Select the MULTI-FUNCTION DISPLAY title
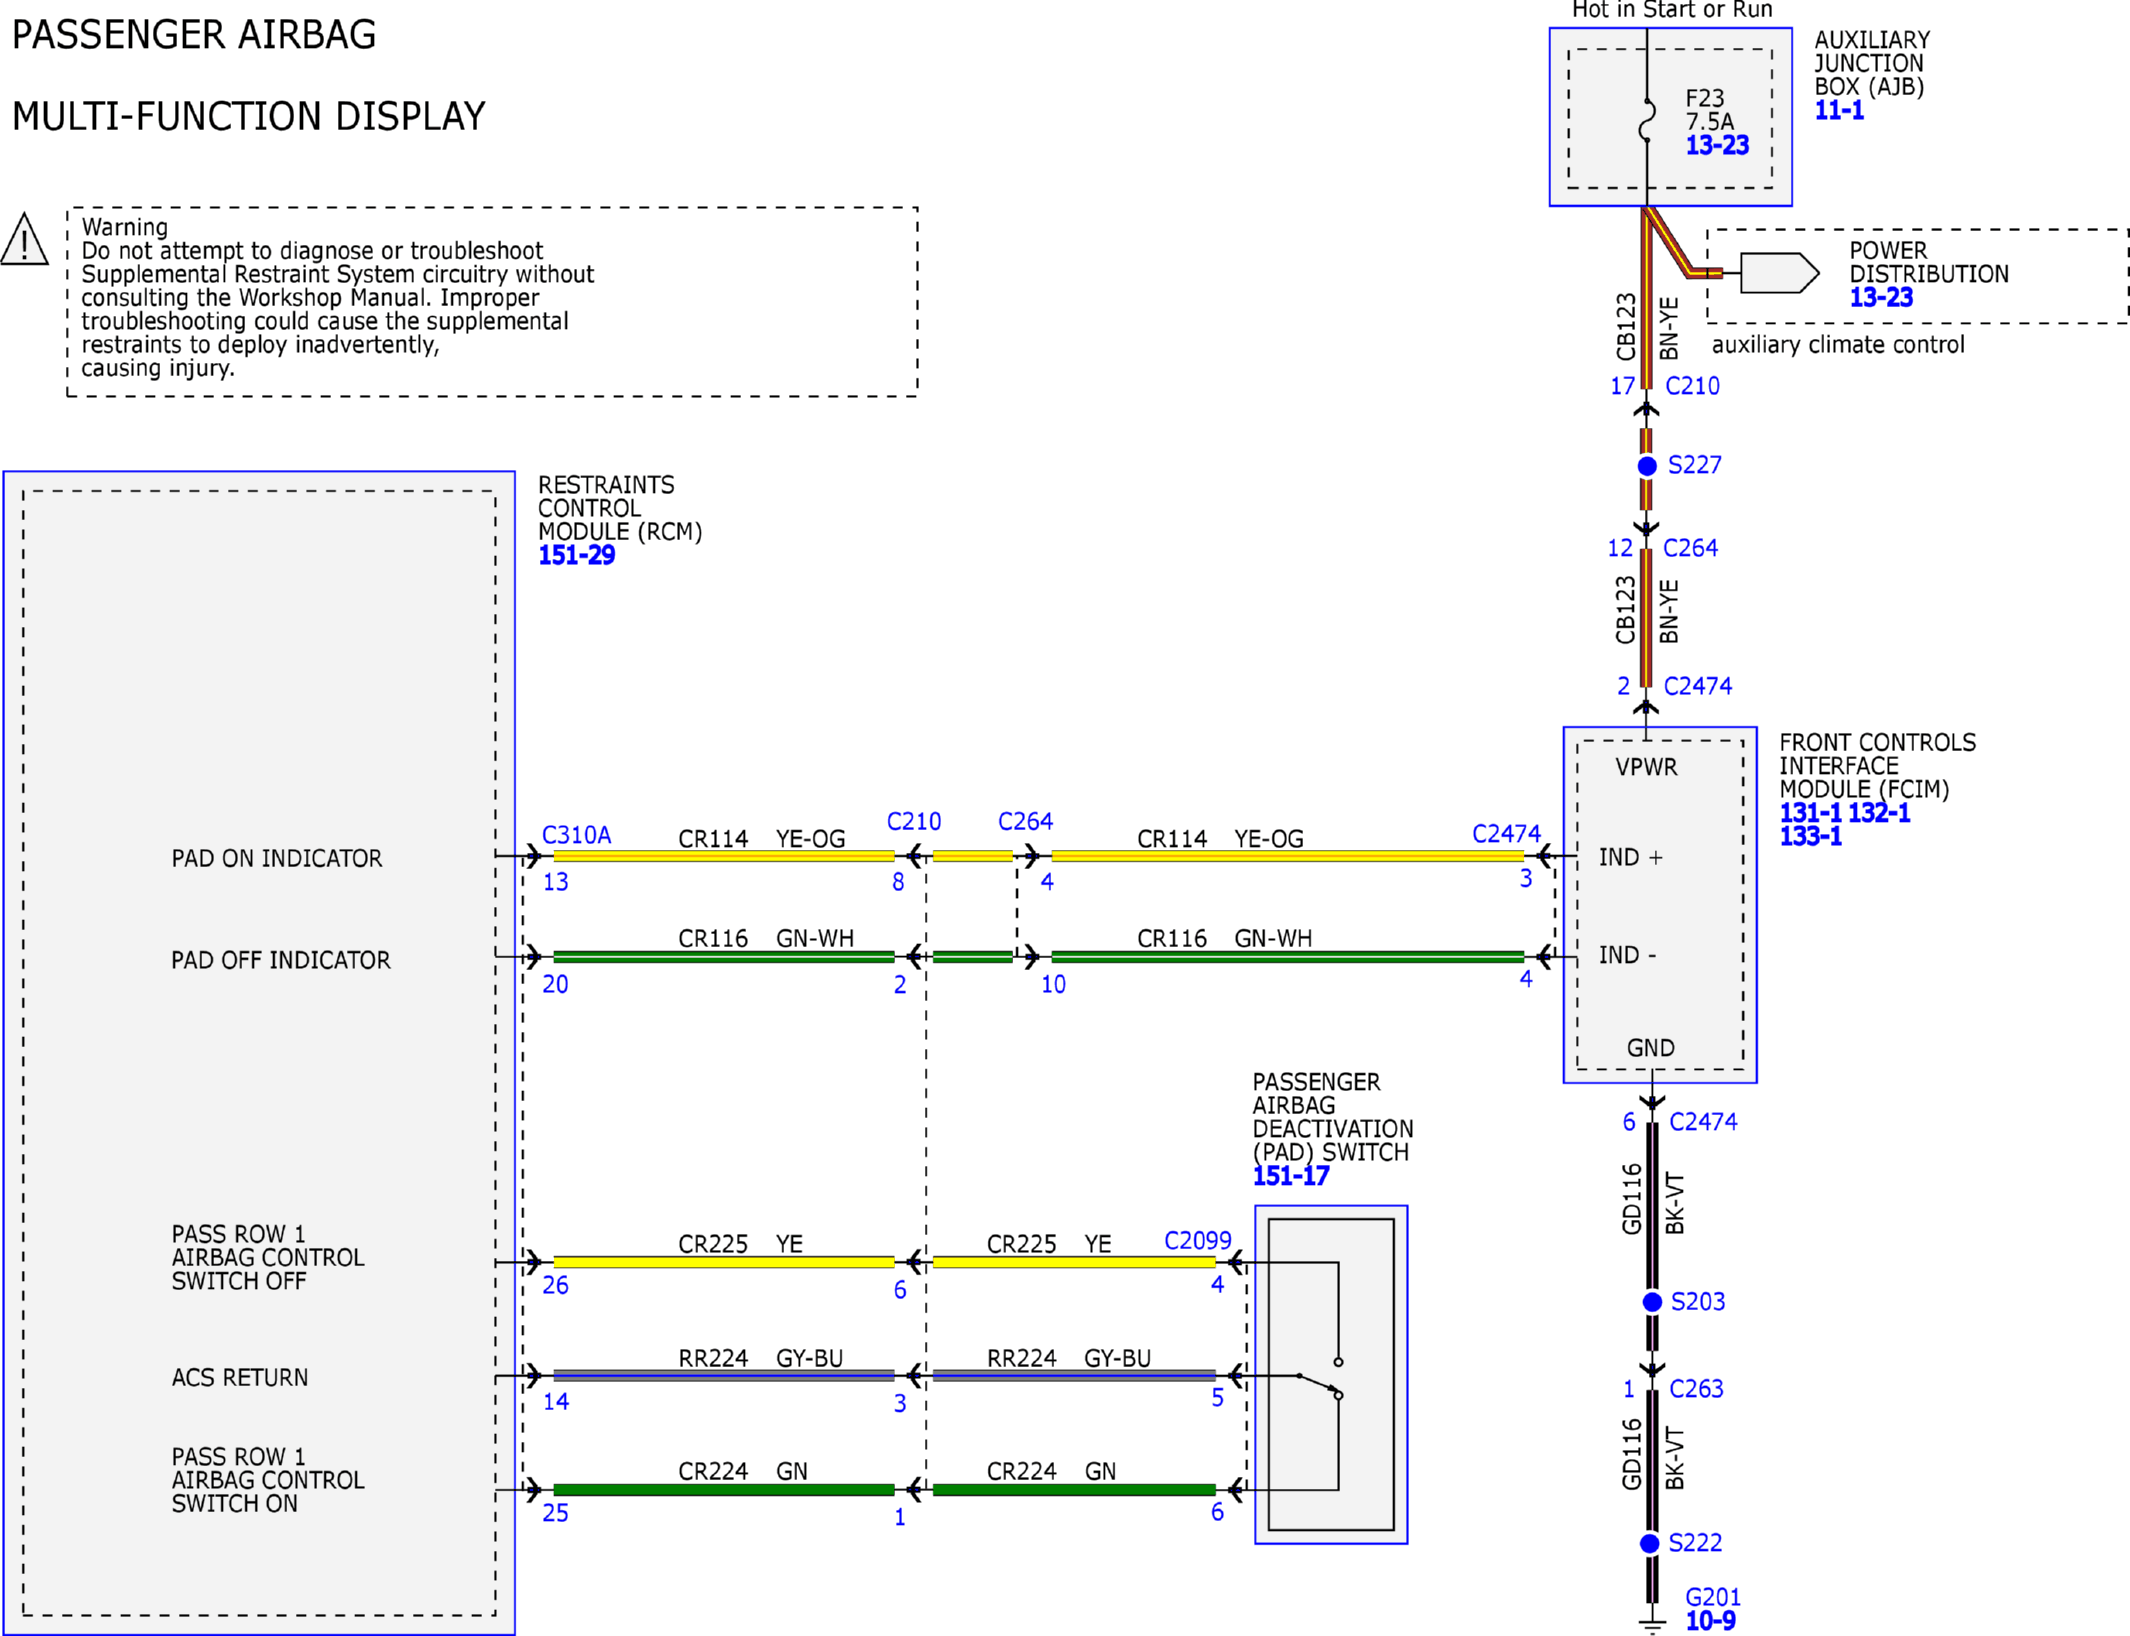This screenshot has width=2130, height=1636. click(248, 117)
